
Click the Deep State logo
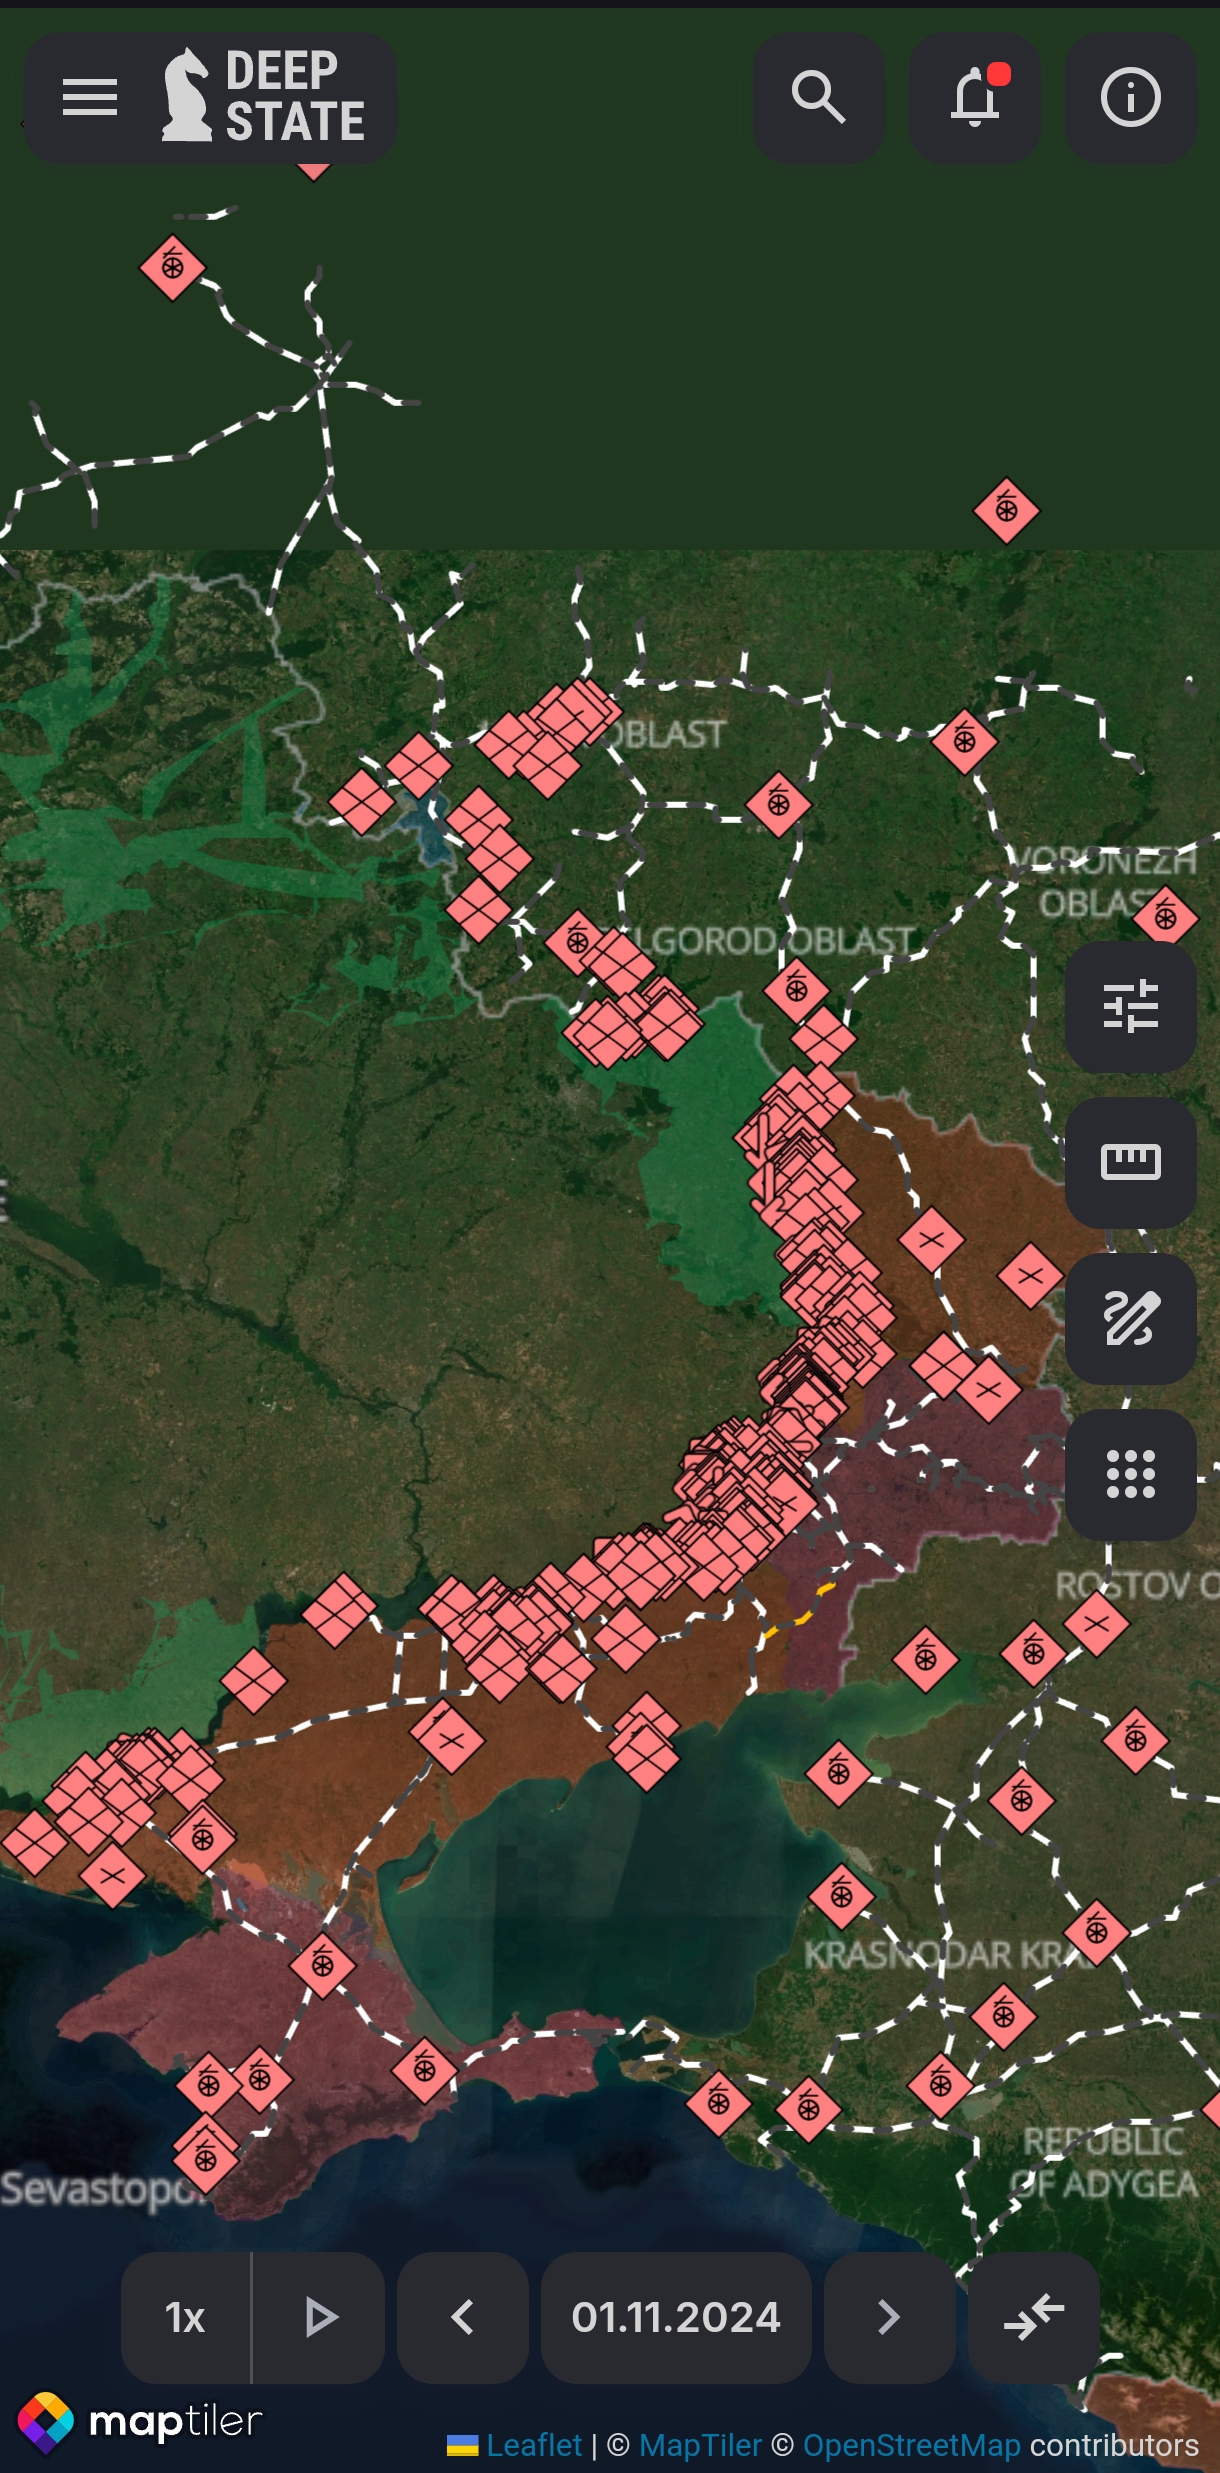pos(265,98)
